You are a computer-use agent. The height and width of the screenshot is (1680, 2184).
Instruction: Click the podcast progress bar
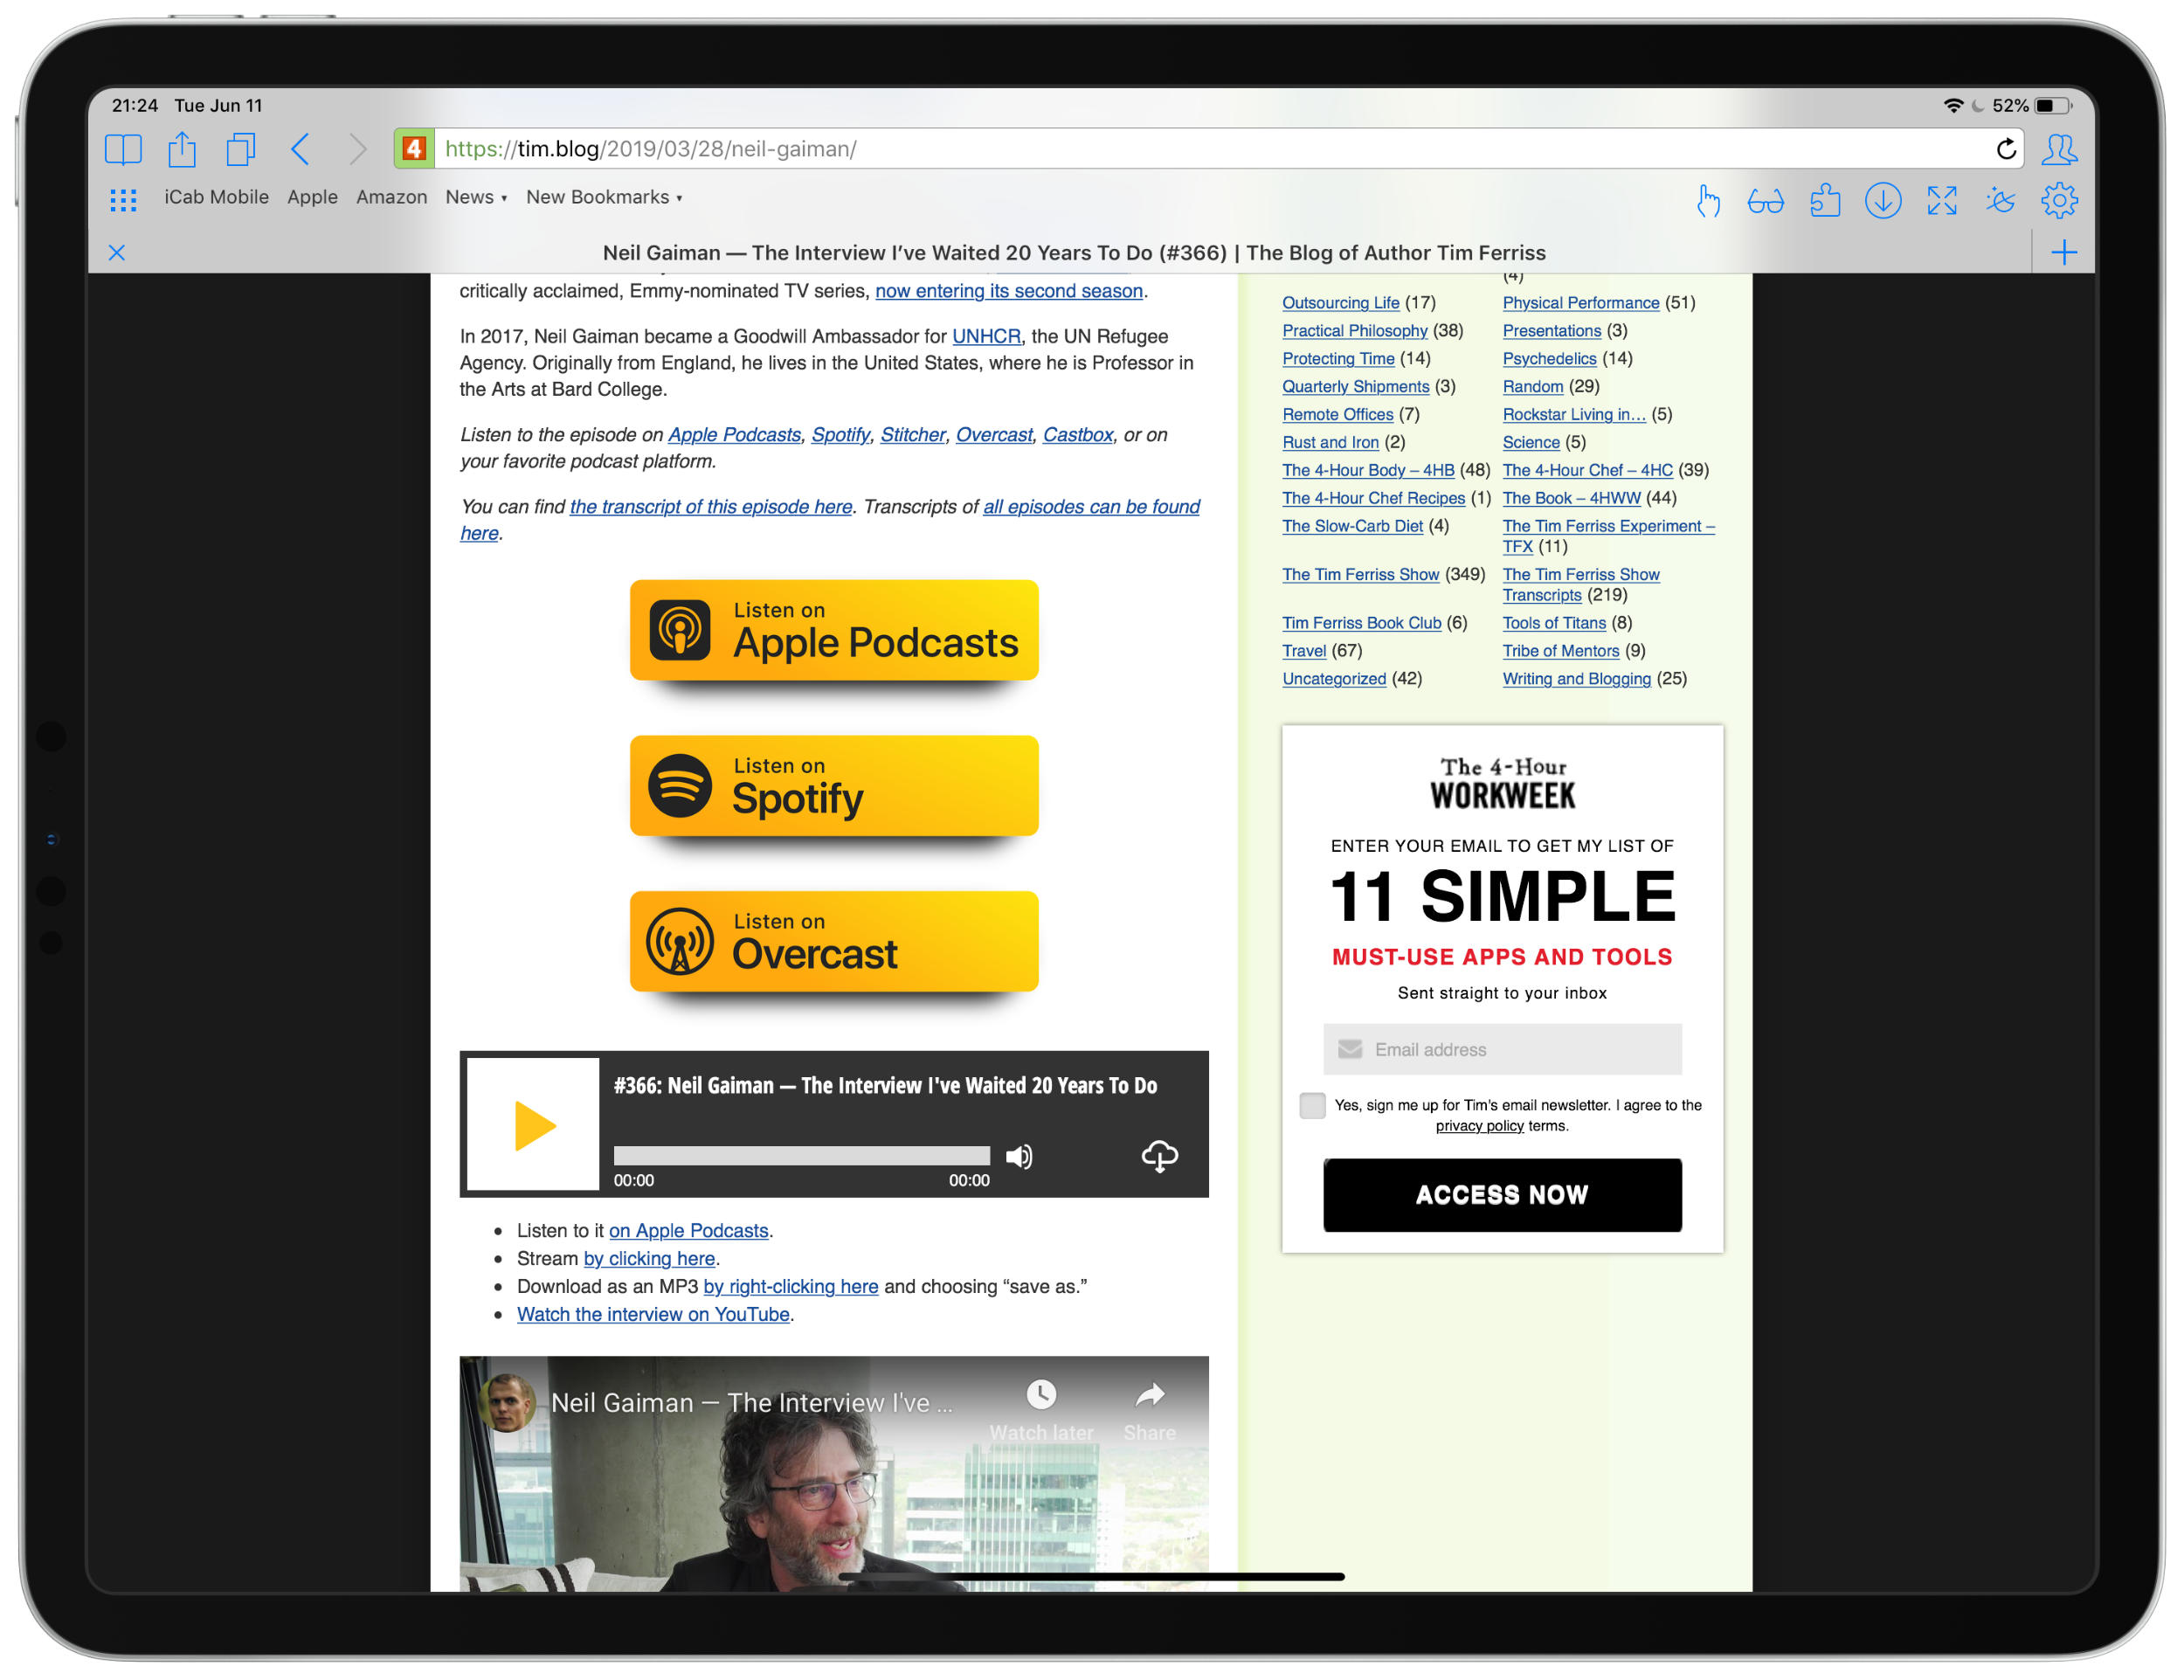pos(801,1157)
